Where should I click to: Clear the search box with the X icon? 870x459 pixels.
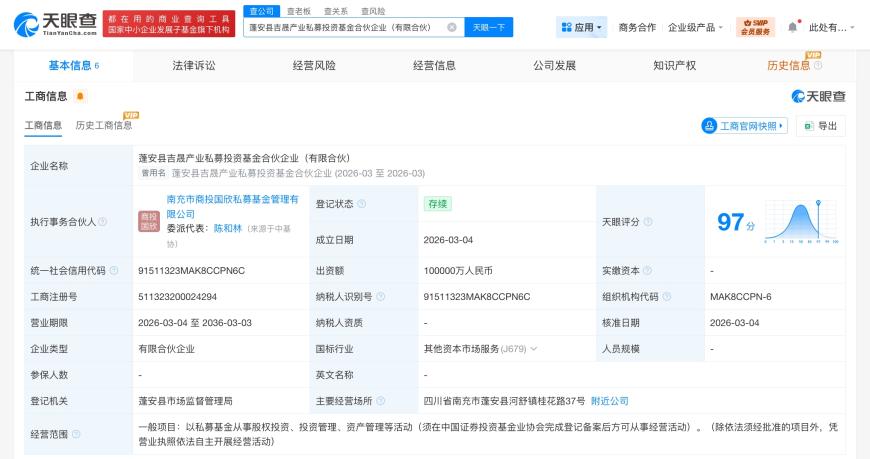(x=452, y=27)
